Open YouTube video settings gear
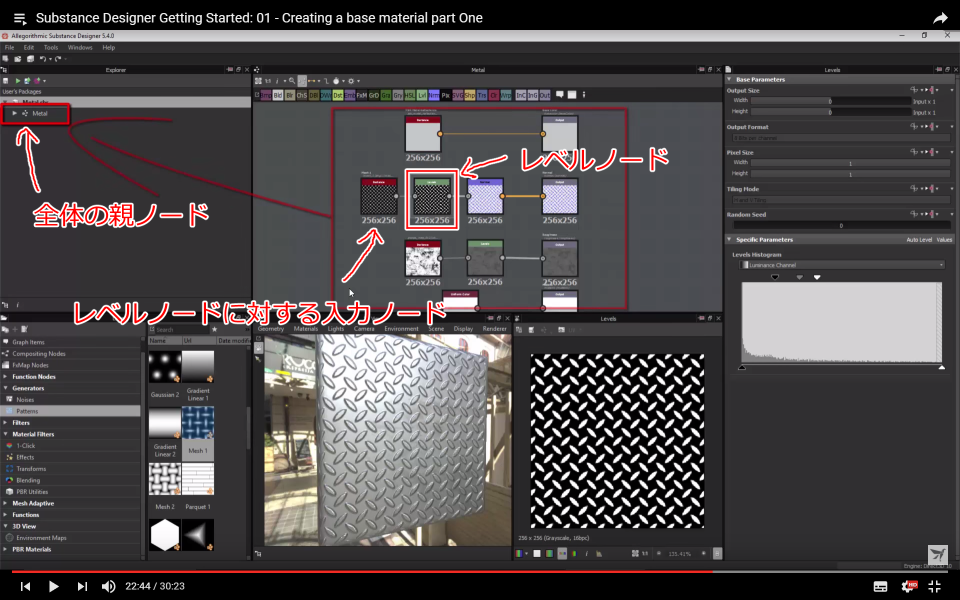 (x=909, y=586)
